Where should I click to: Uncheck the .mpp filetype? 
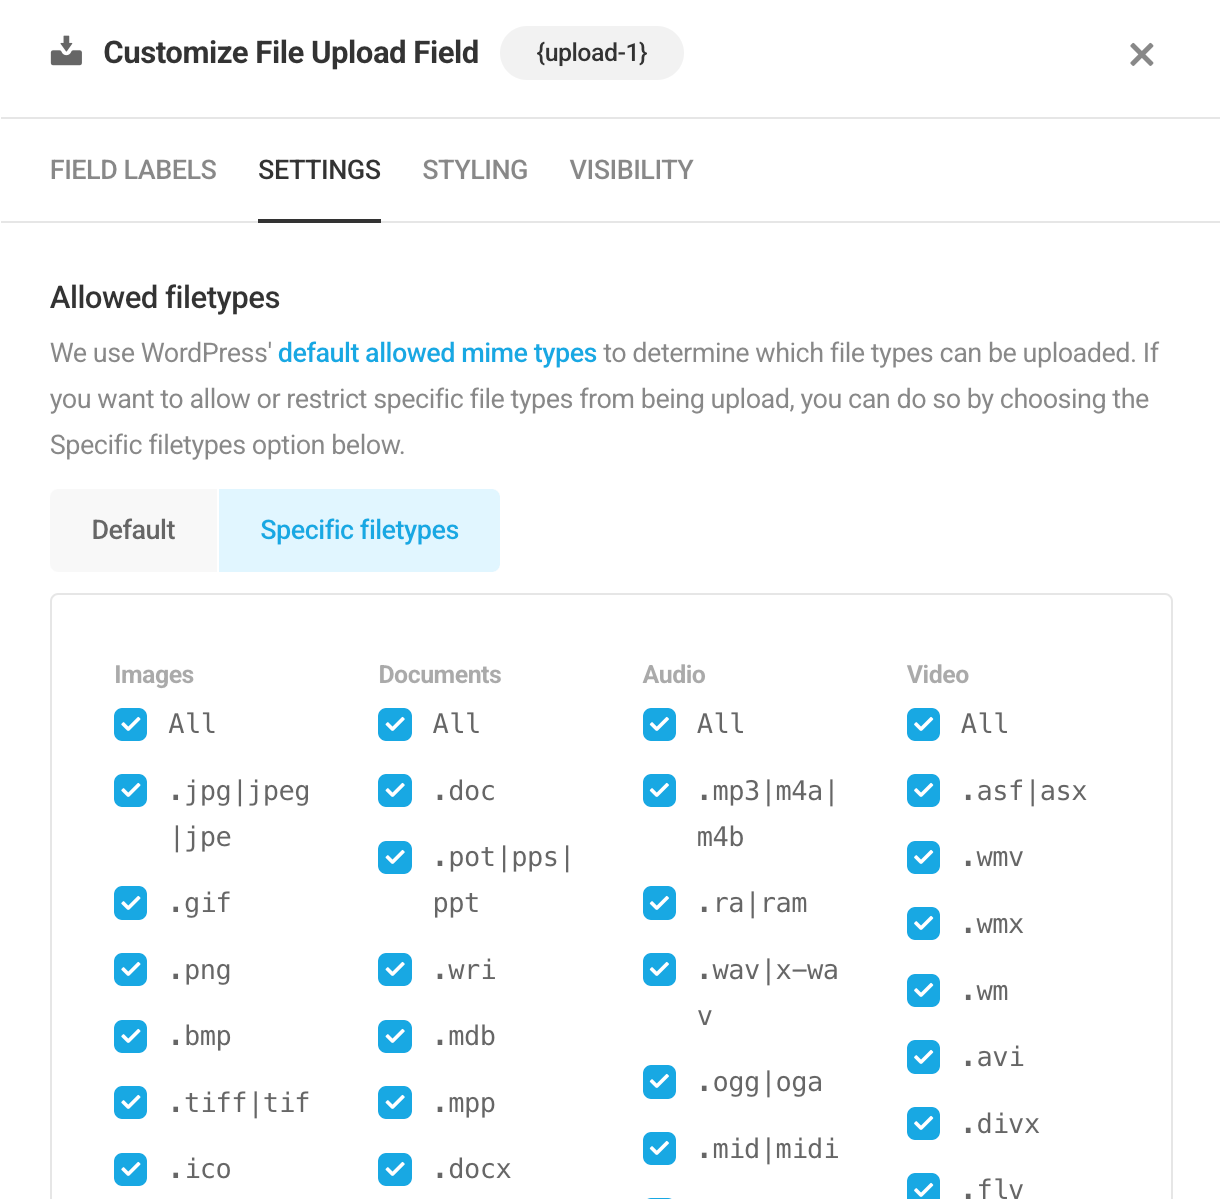(395, 1103)
